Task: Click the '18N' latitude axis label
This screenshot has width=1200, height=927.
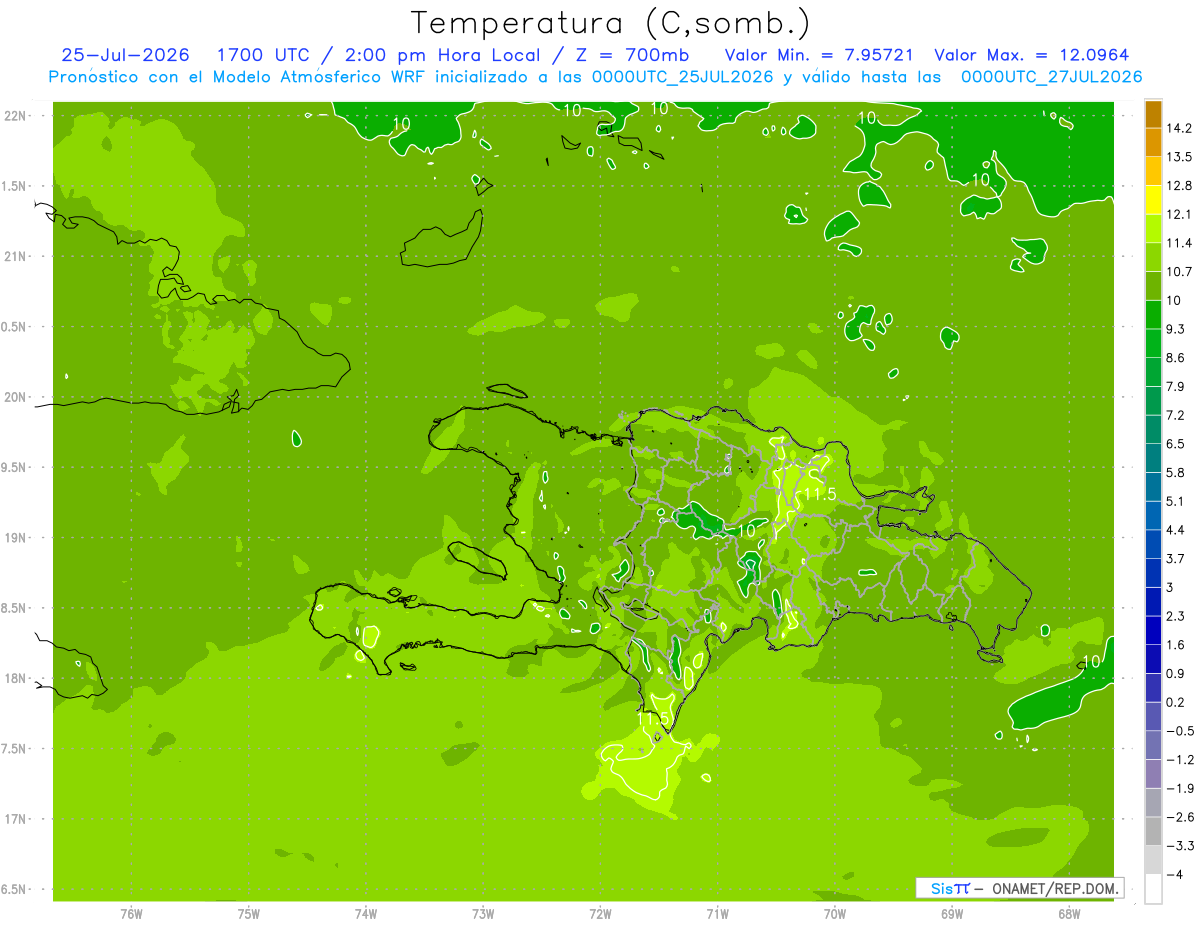Action: (x=16, y=678)
